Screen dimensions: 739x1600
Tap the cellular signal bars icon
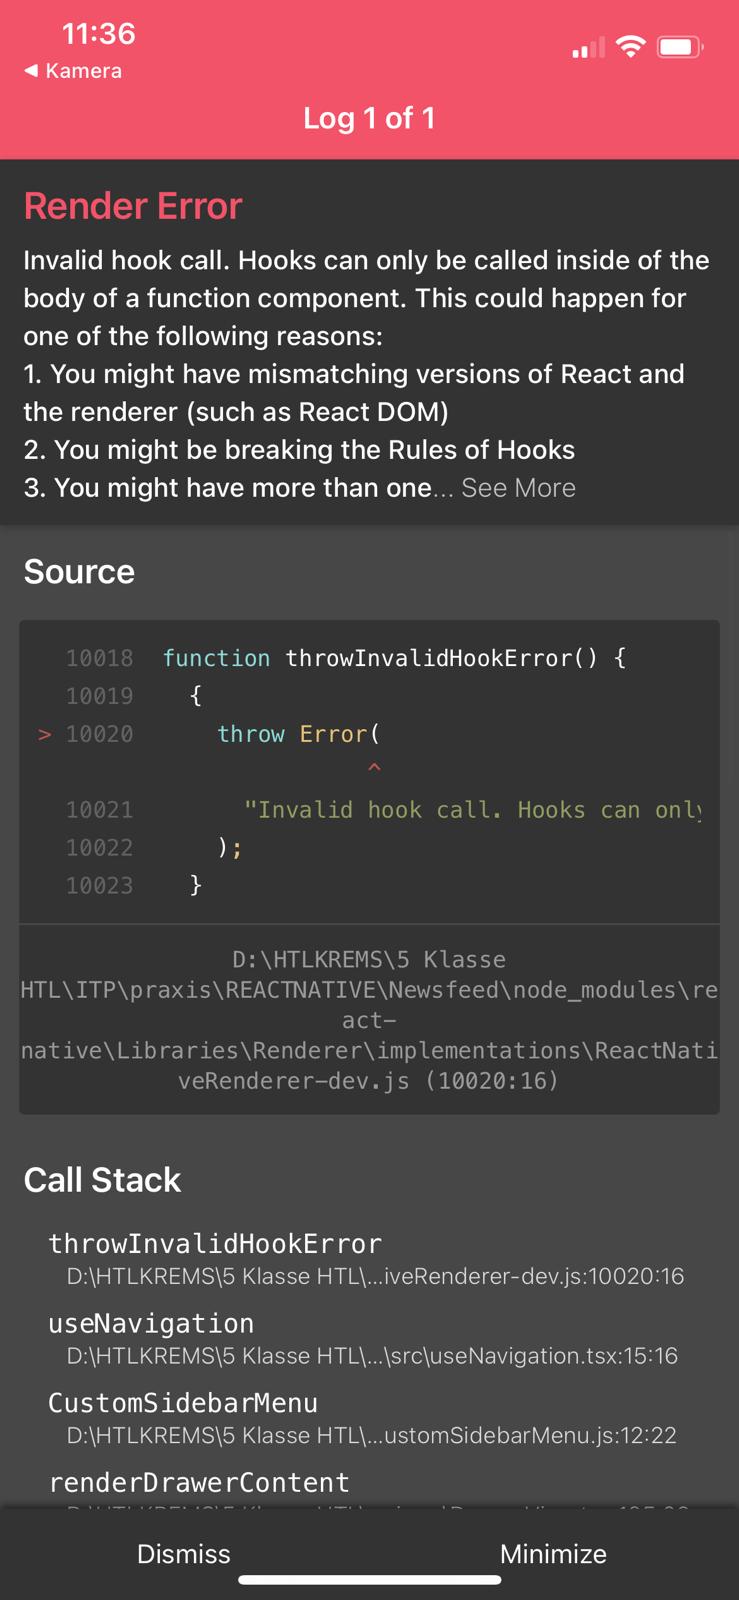coord(588,47)
